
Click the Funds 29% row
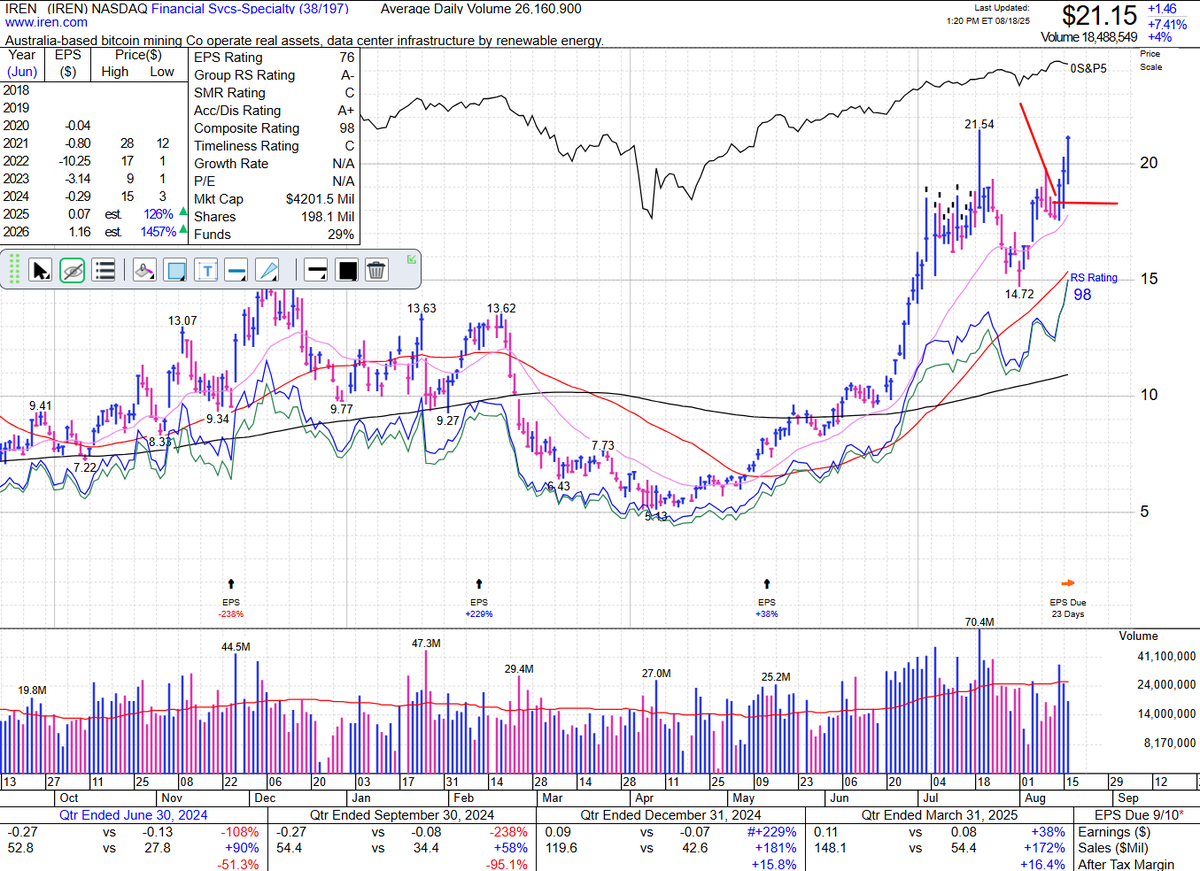(273, 234)
